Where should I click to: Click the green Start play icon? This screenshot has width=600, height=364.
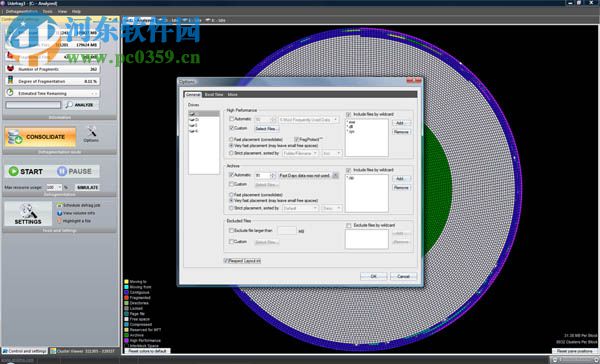click(14, 171)
